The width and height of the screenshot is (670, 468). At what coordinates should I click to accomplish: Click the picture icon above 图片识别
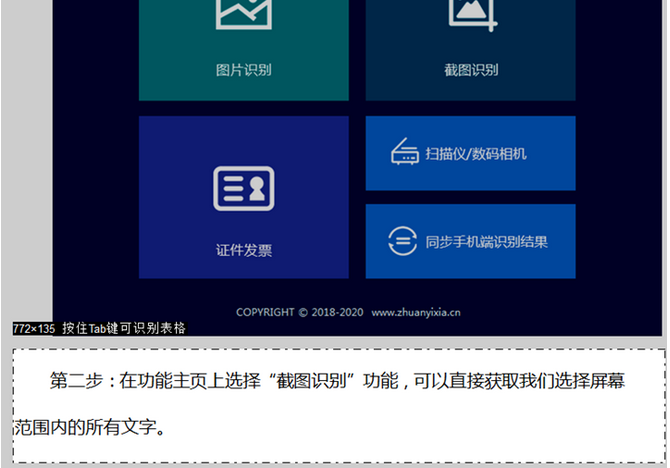pyautogui.click(x=244, y=14)
